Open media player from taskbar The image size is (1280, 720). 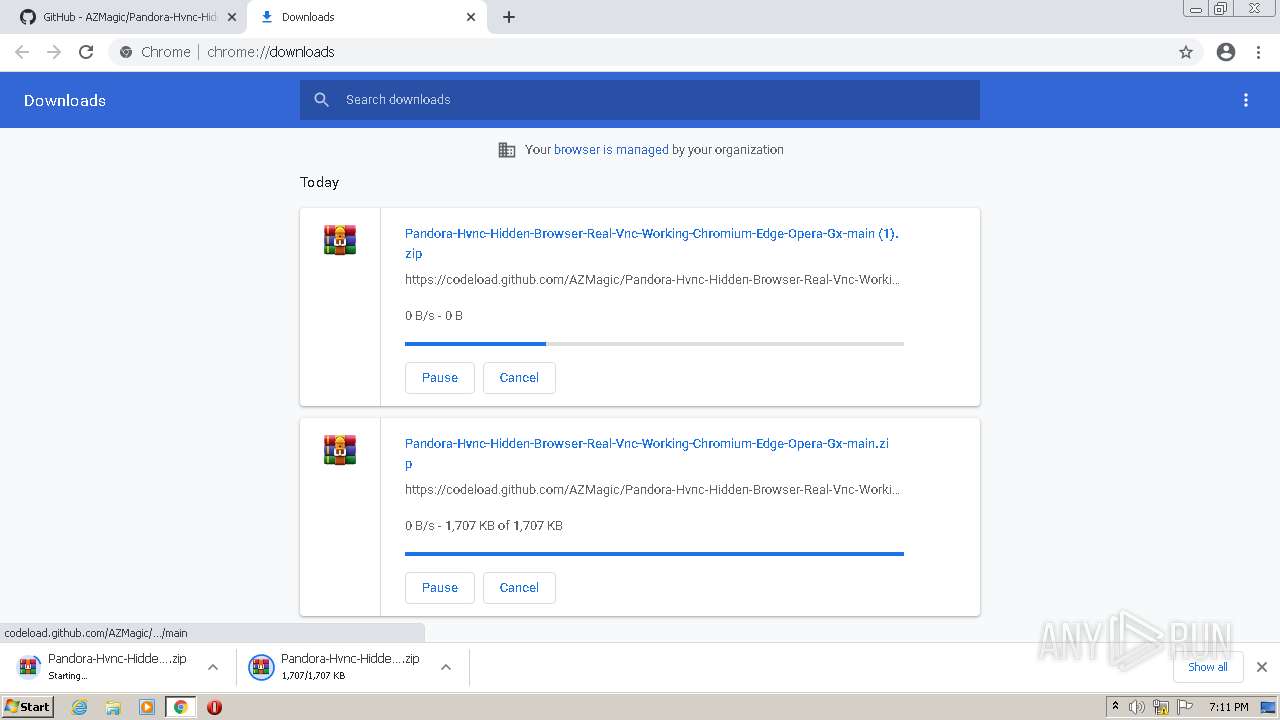[147, 707]
